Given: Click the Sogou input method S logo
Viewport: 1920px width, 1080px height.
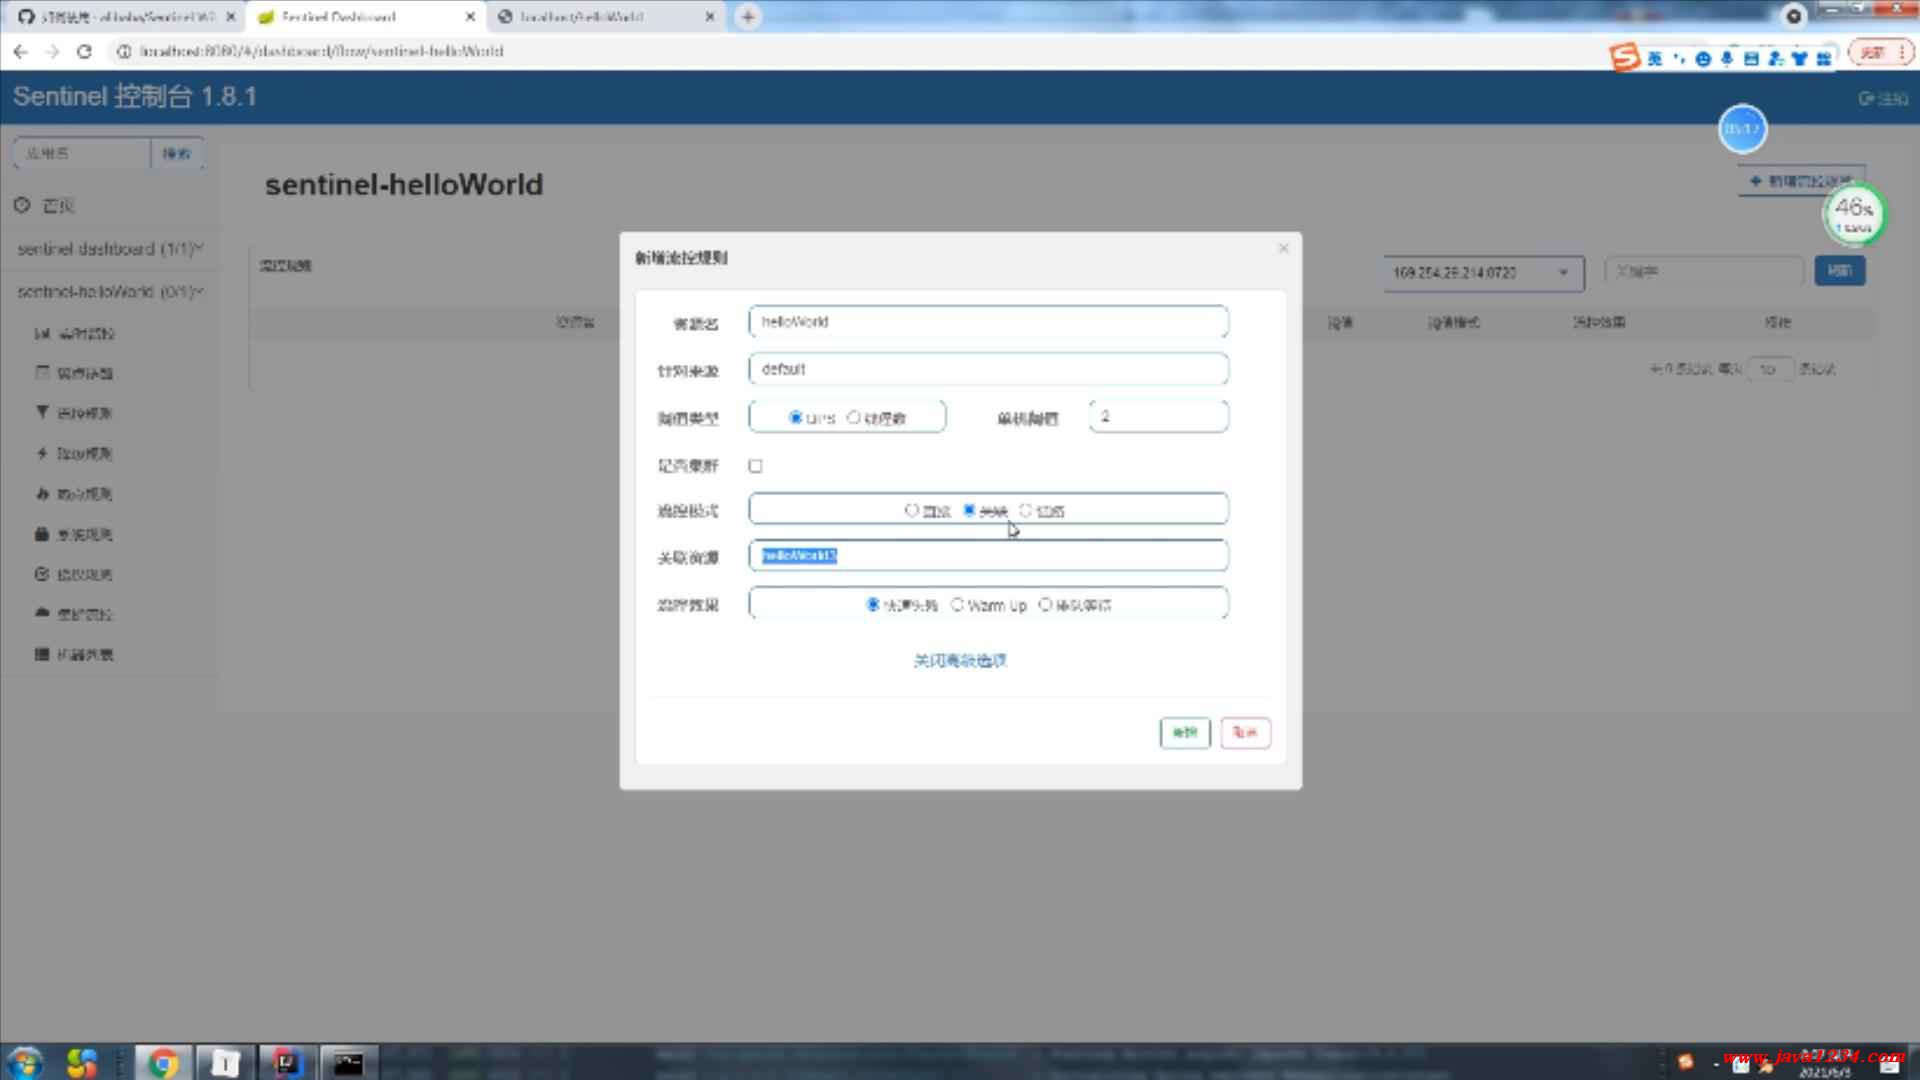Looking at the screenshot, I should [1625, 57].
